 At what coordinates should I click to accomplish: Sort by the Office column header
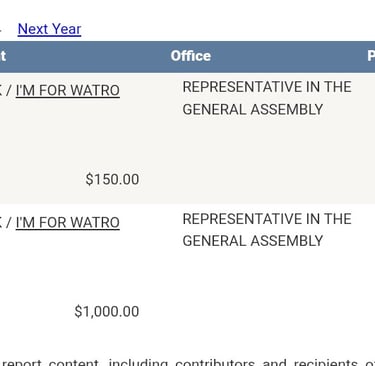point(191,56)
